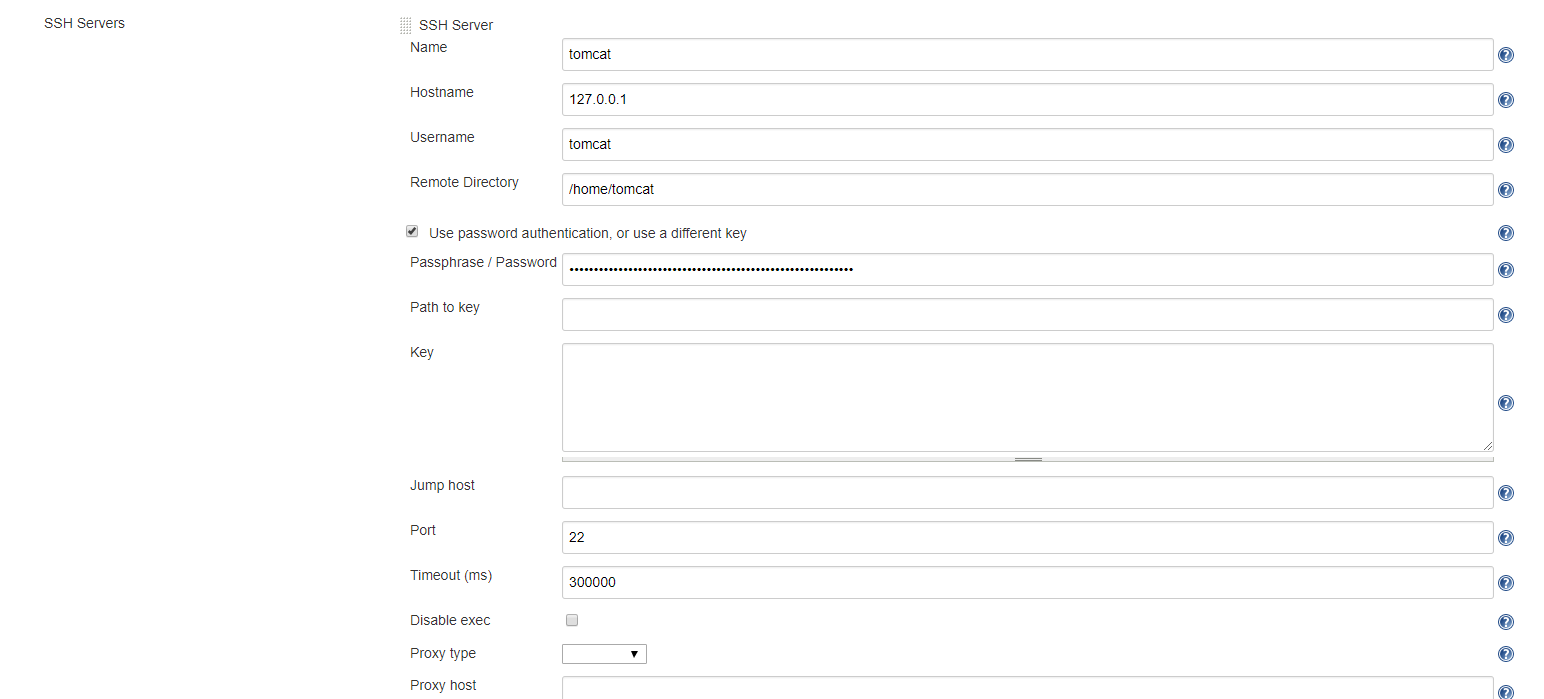Click into the Key text area
Screen dimensions: 1544x699
(1027, 397)
